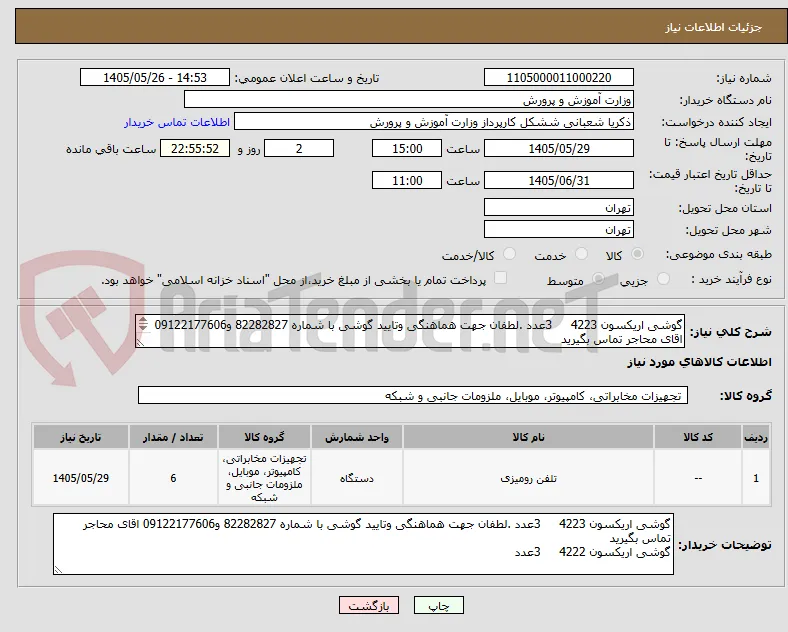Click item name cell تلفن رومیزی
Viewport: 788px width, 632px height.
pos(528,478)
